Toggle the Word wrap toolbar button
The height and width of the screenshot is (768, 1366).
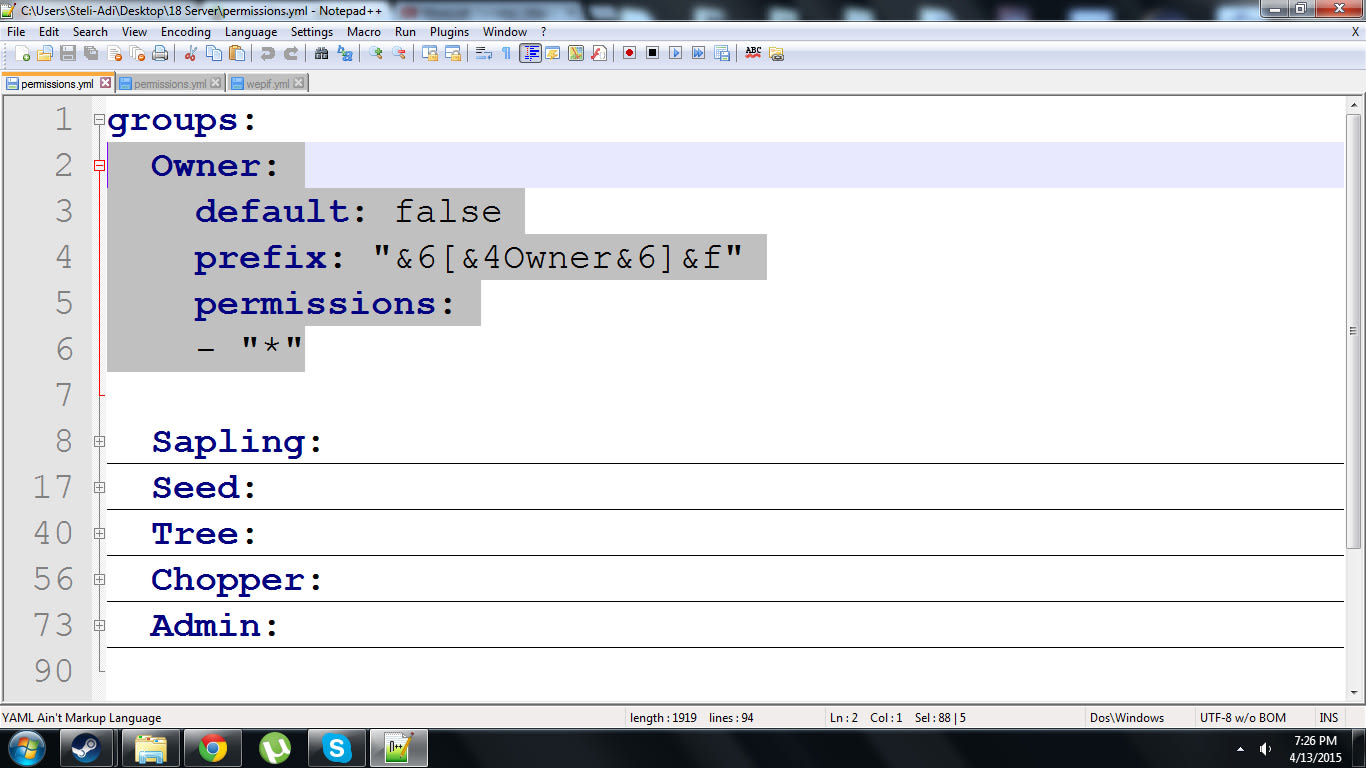[484, 53]
